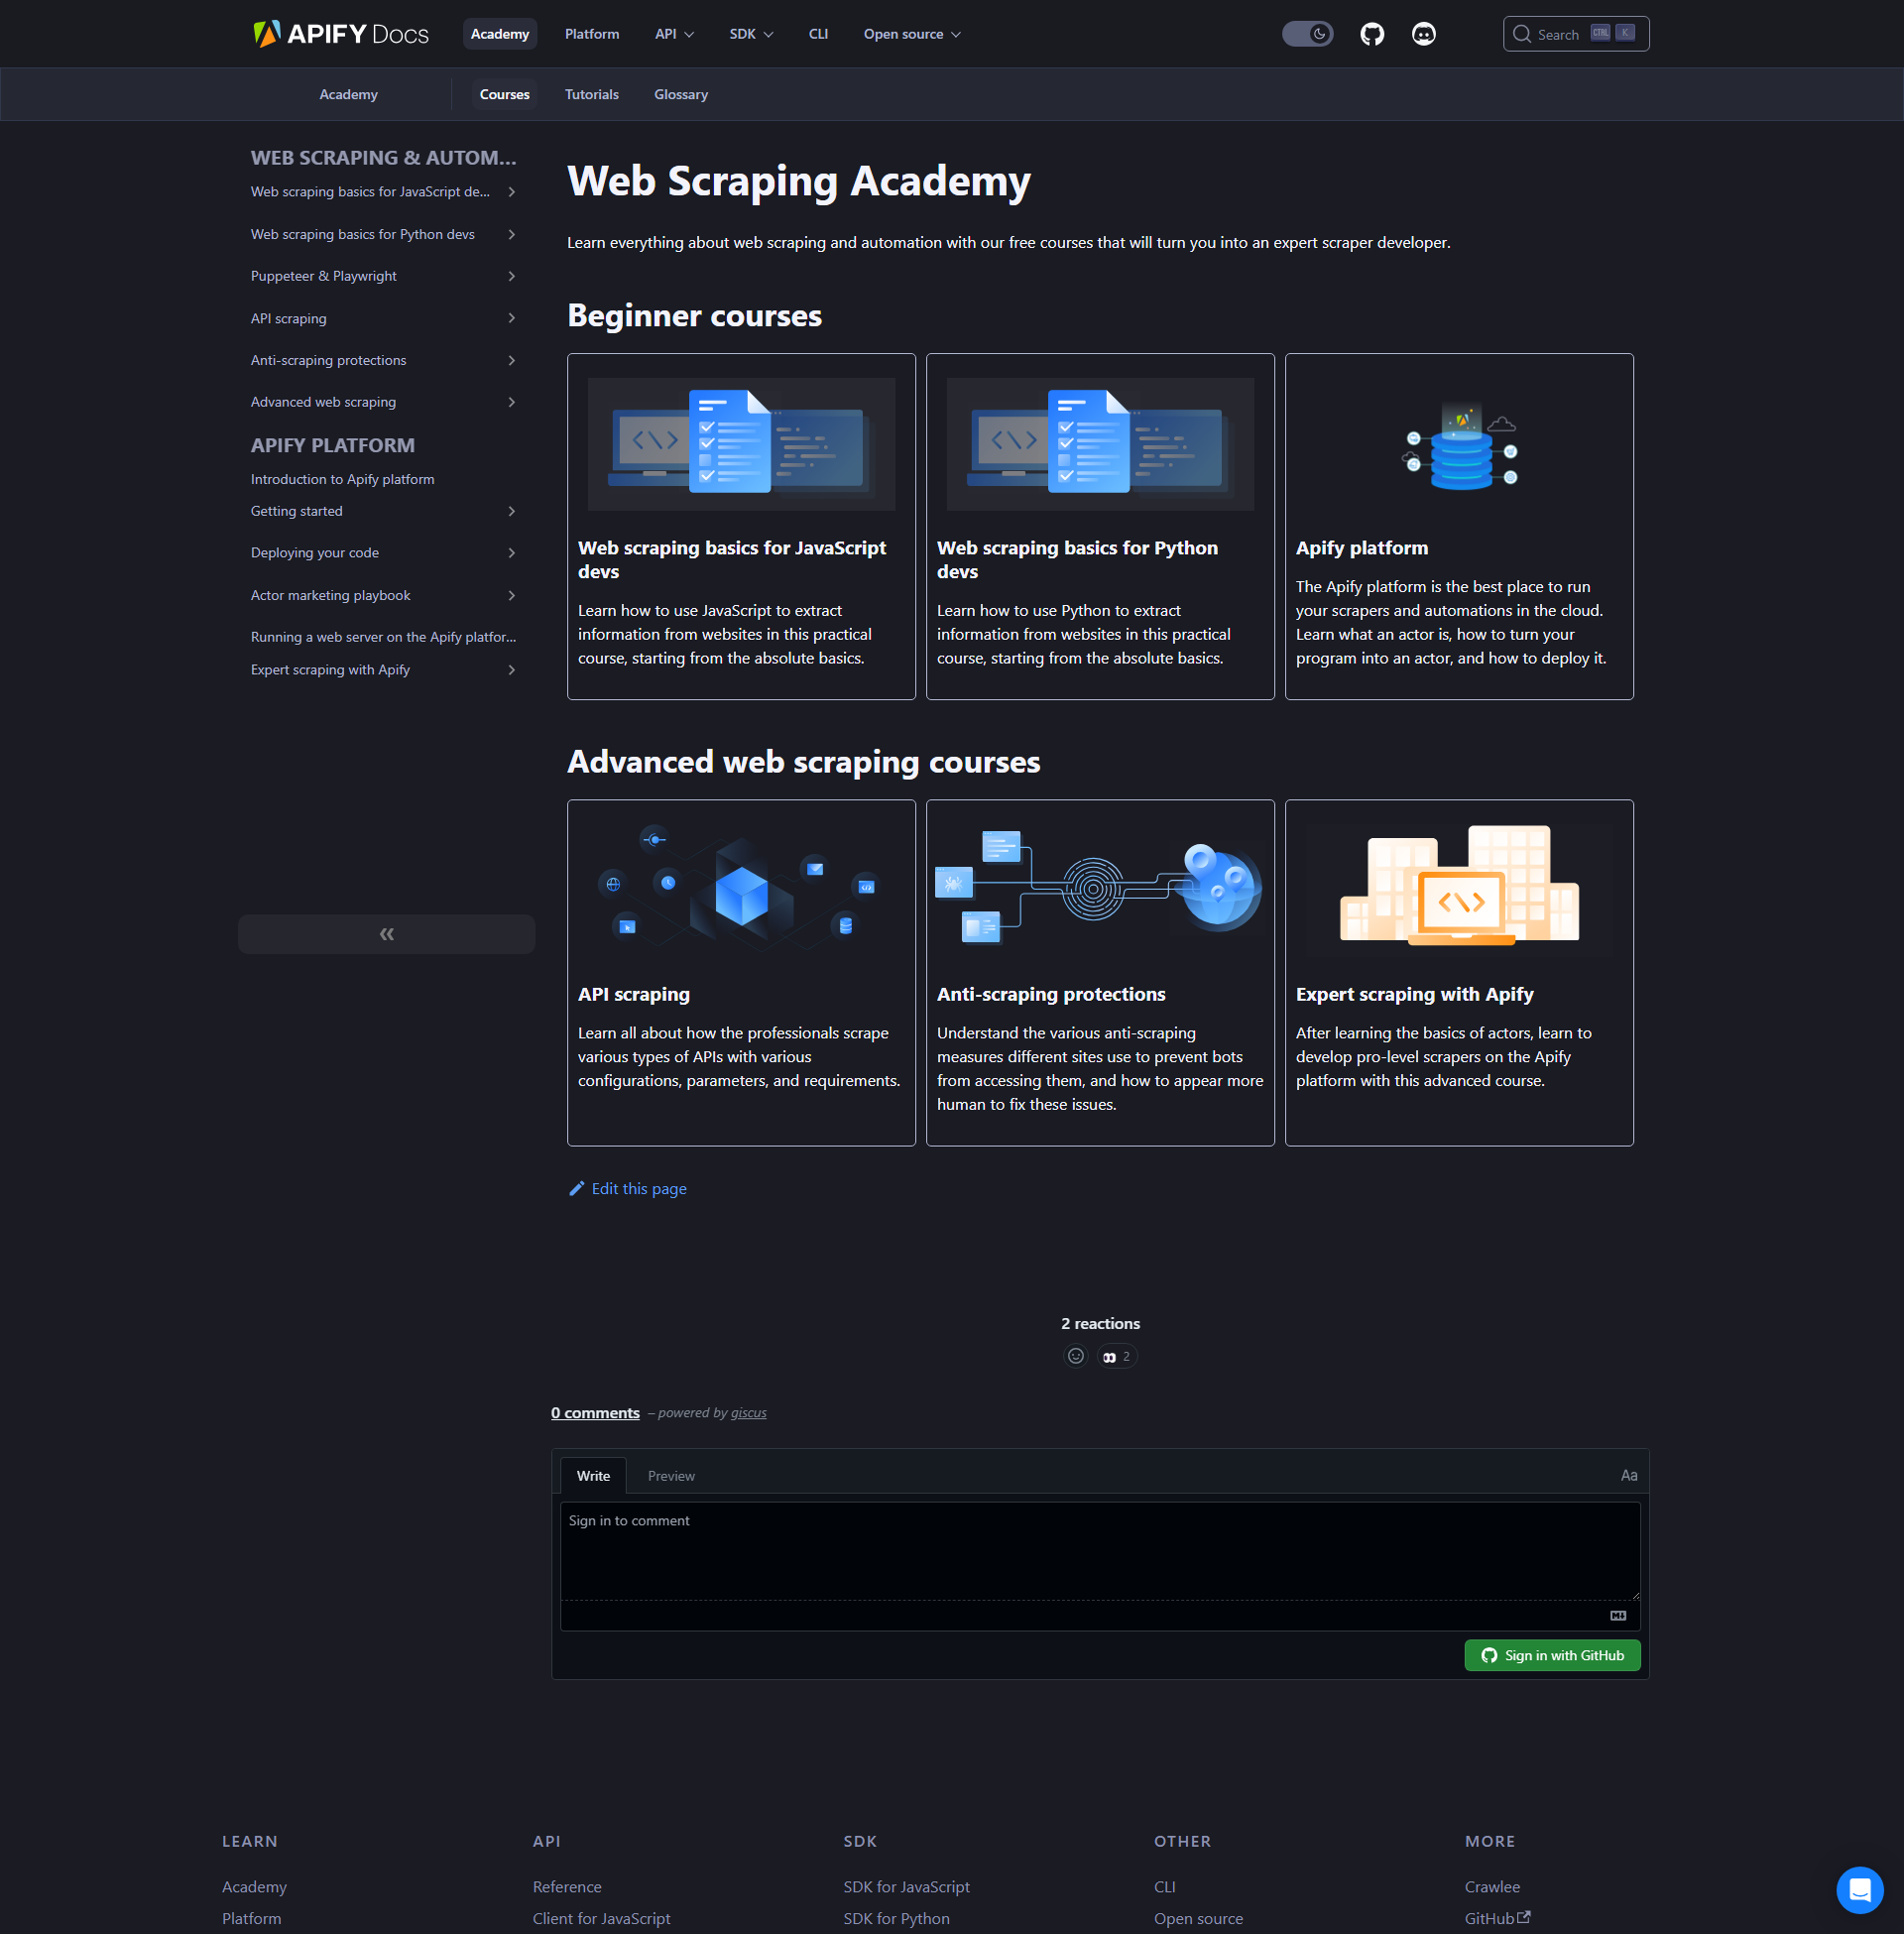Click the Search input field

[1575, 34]
